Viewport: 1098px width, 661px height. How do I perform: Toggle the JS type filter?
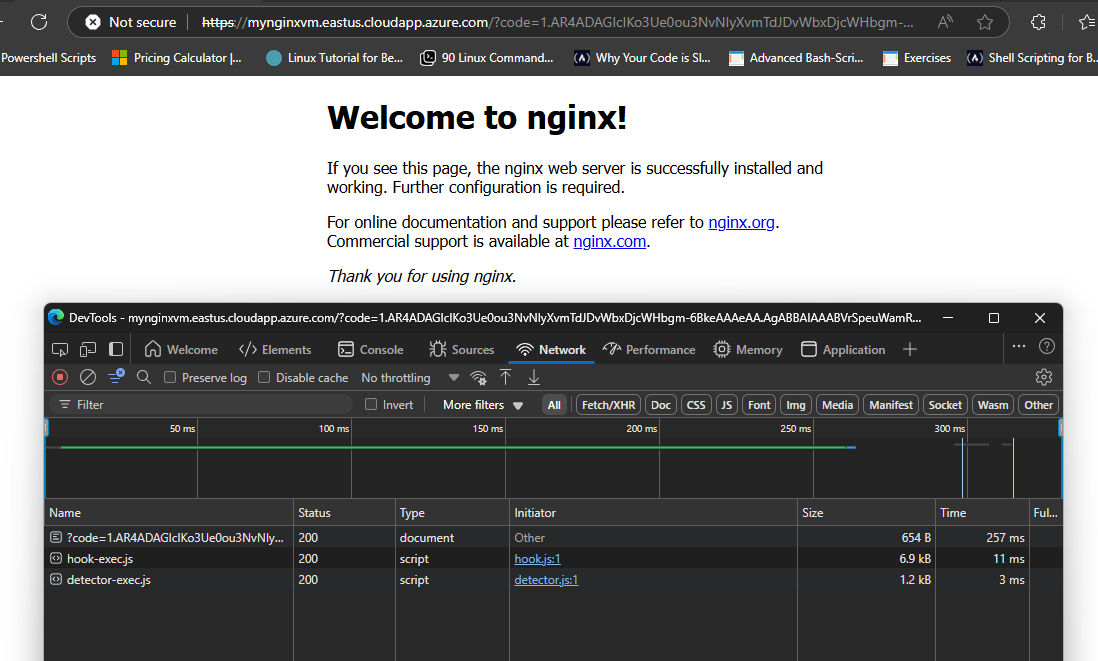[727, 405]
